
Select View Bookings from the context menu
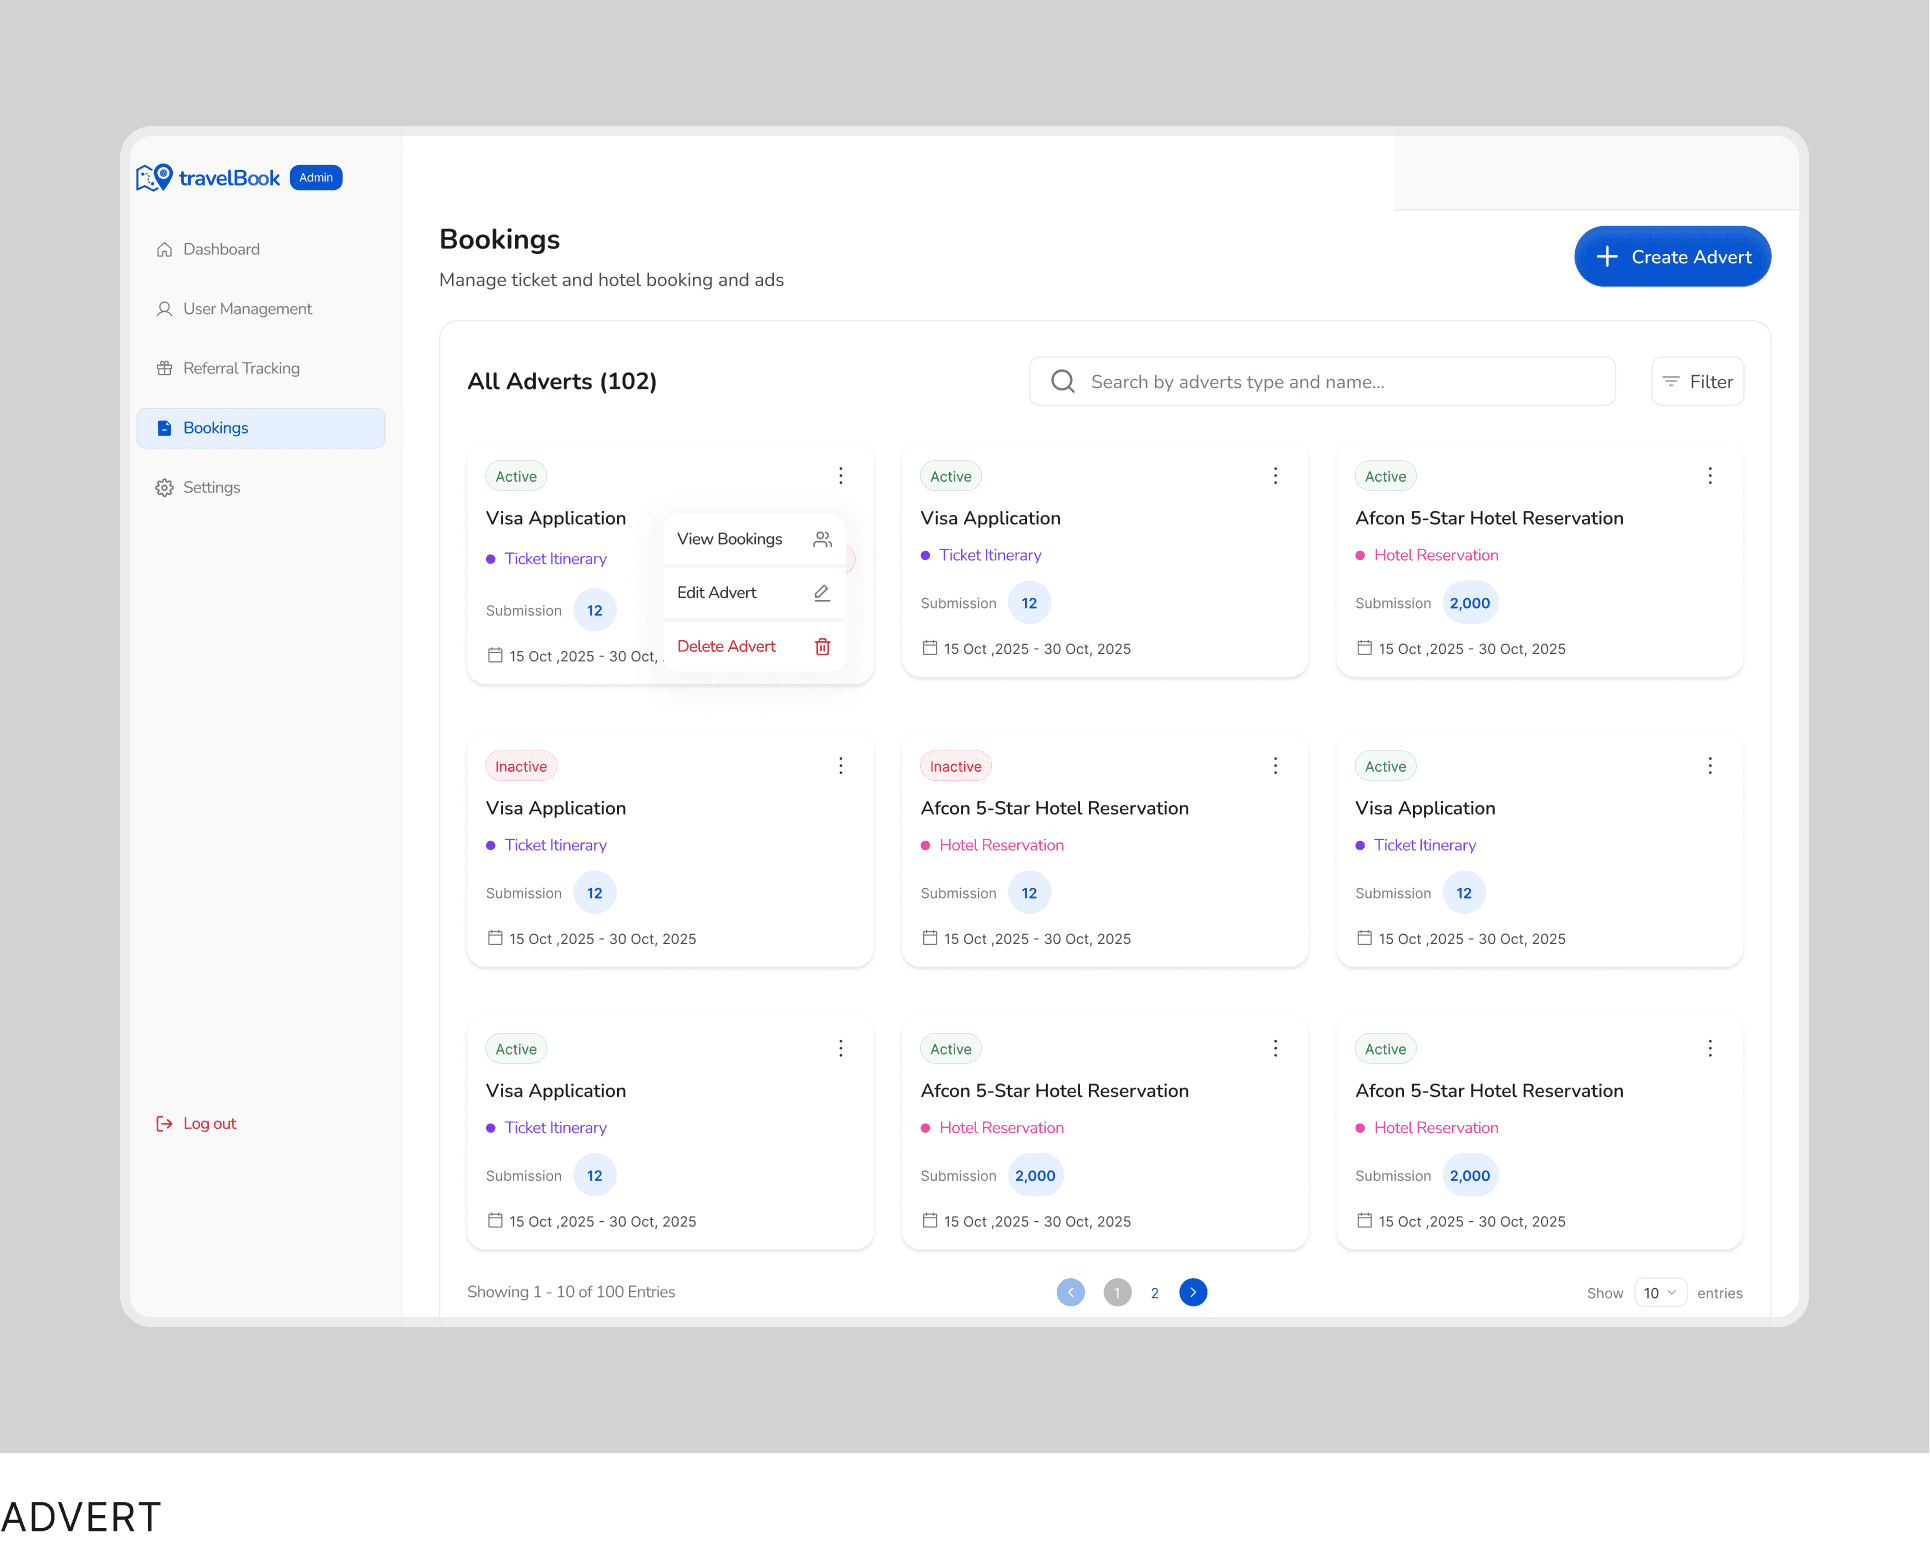(x=730, y=539)
